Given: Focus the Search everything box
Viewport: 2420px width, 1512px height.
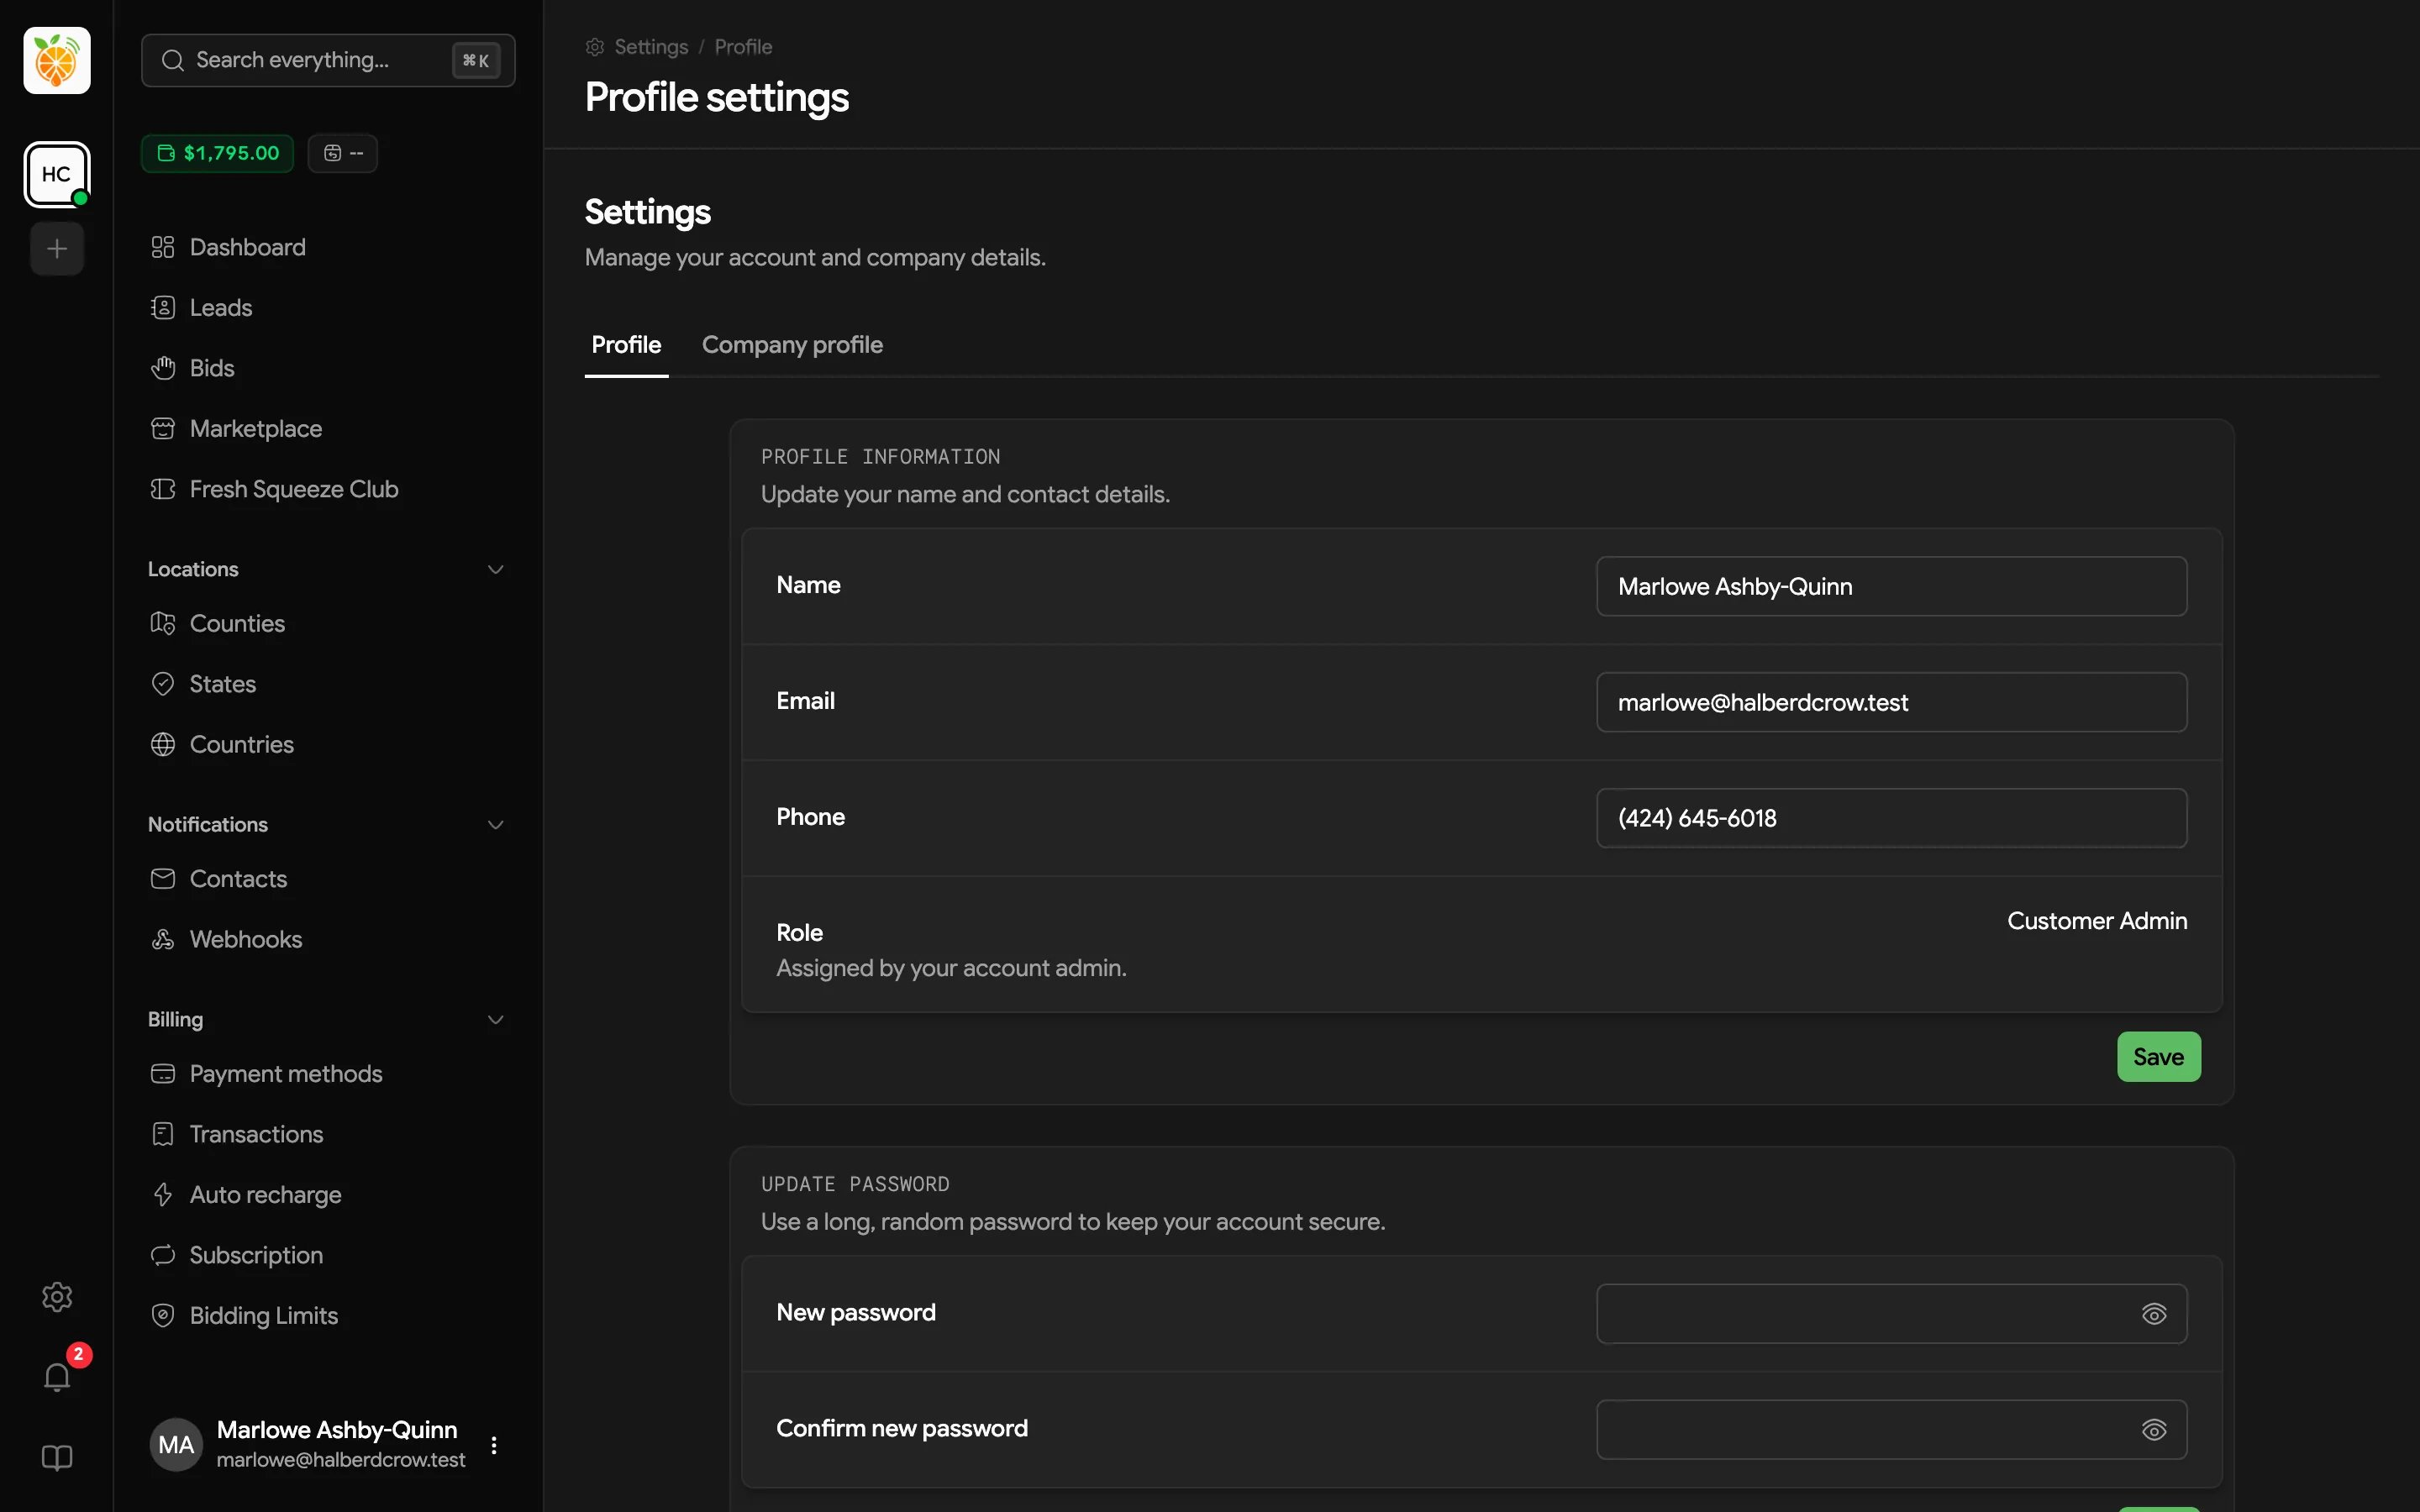Looking at the screenshot, I should click(328, 60).
